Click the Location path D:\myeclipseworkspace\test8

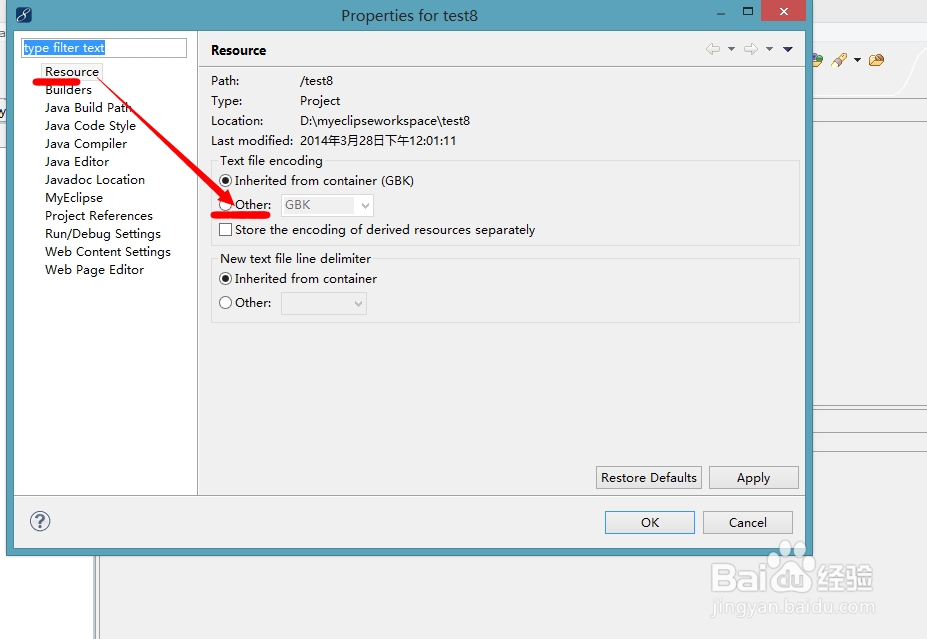pyautogui.click(x=385, y=121)
